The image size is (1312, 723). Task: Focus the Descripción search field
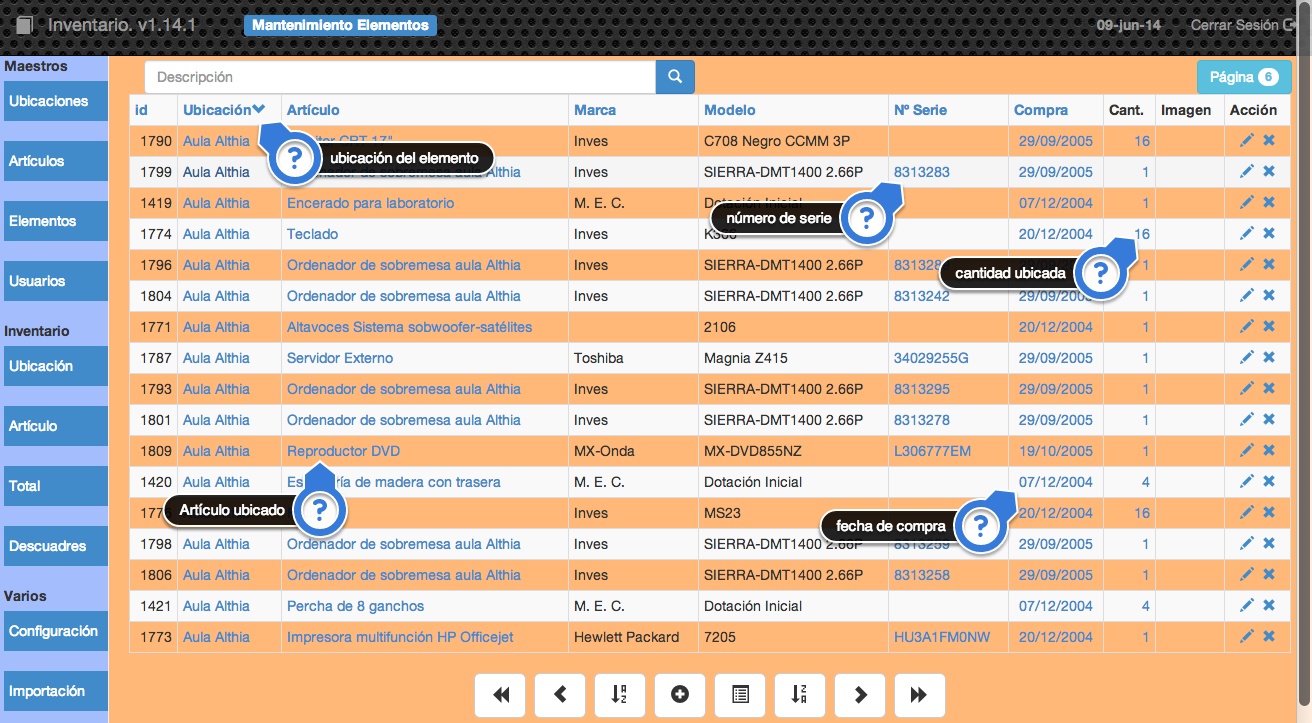point(400,77)
